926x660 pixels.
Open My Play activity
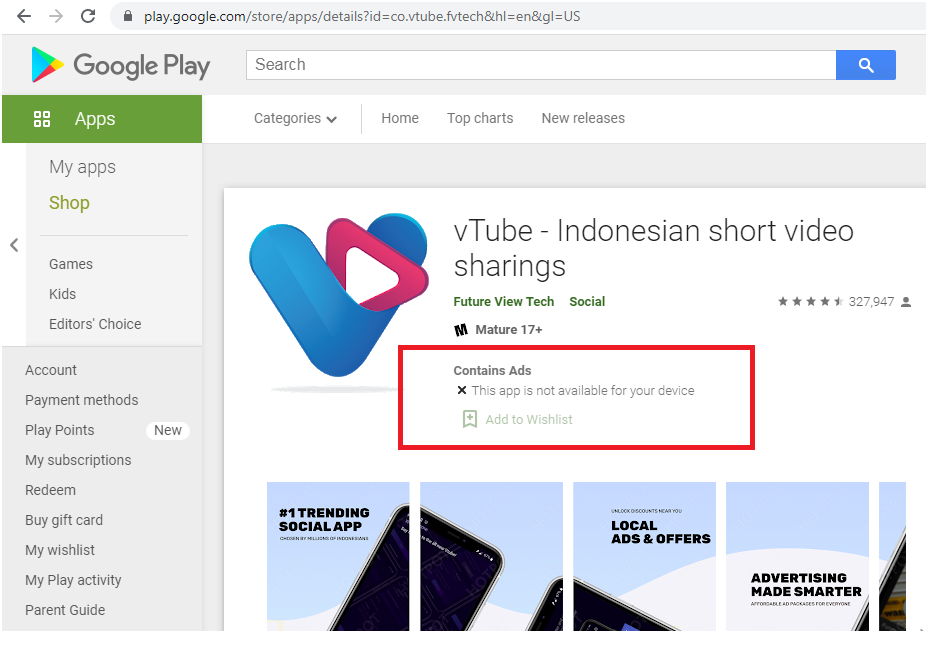[73, 580]
